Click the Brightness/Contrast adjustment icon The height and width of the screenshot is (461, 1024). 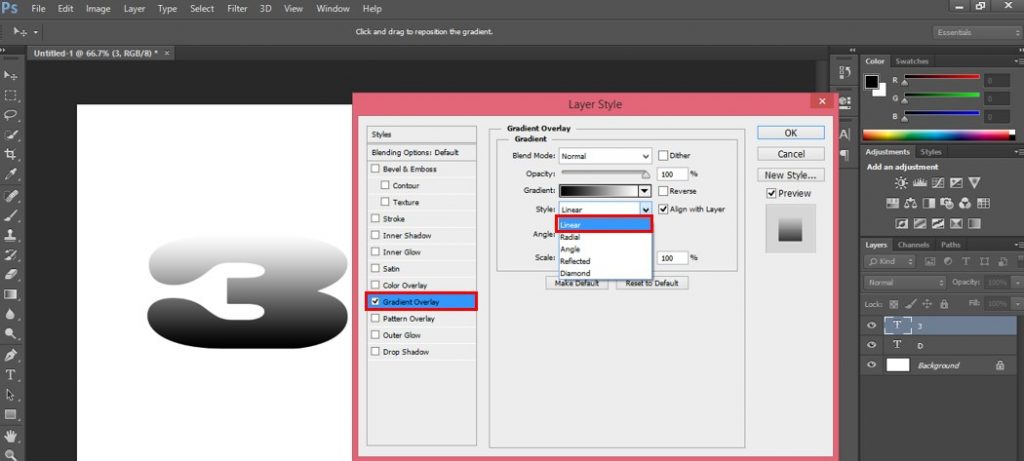901,183
